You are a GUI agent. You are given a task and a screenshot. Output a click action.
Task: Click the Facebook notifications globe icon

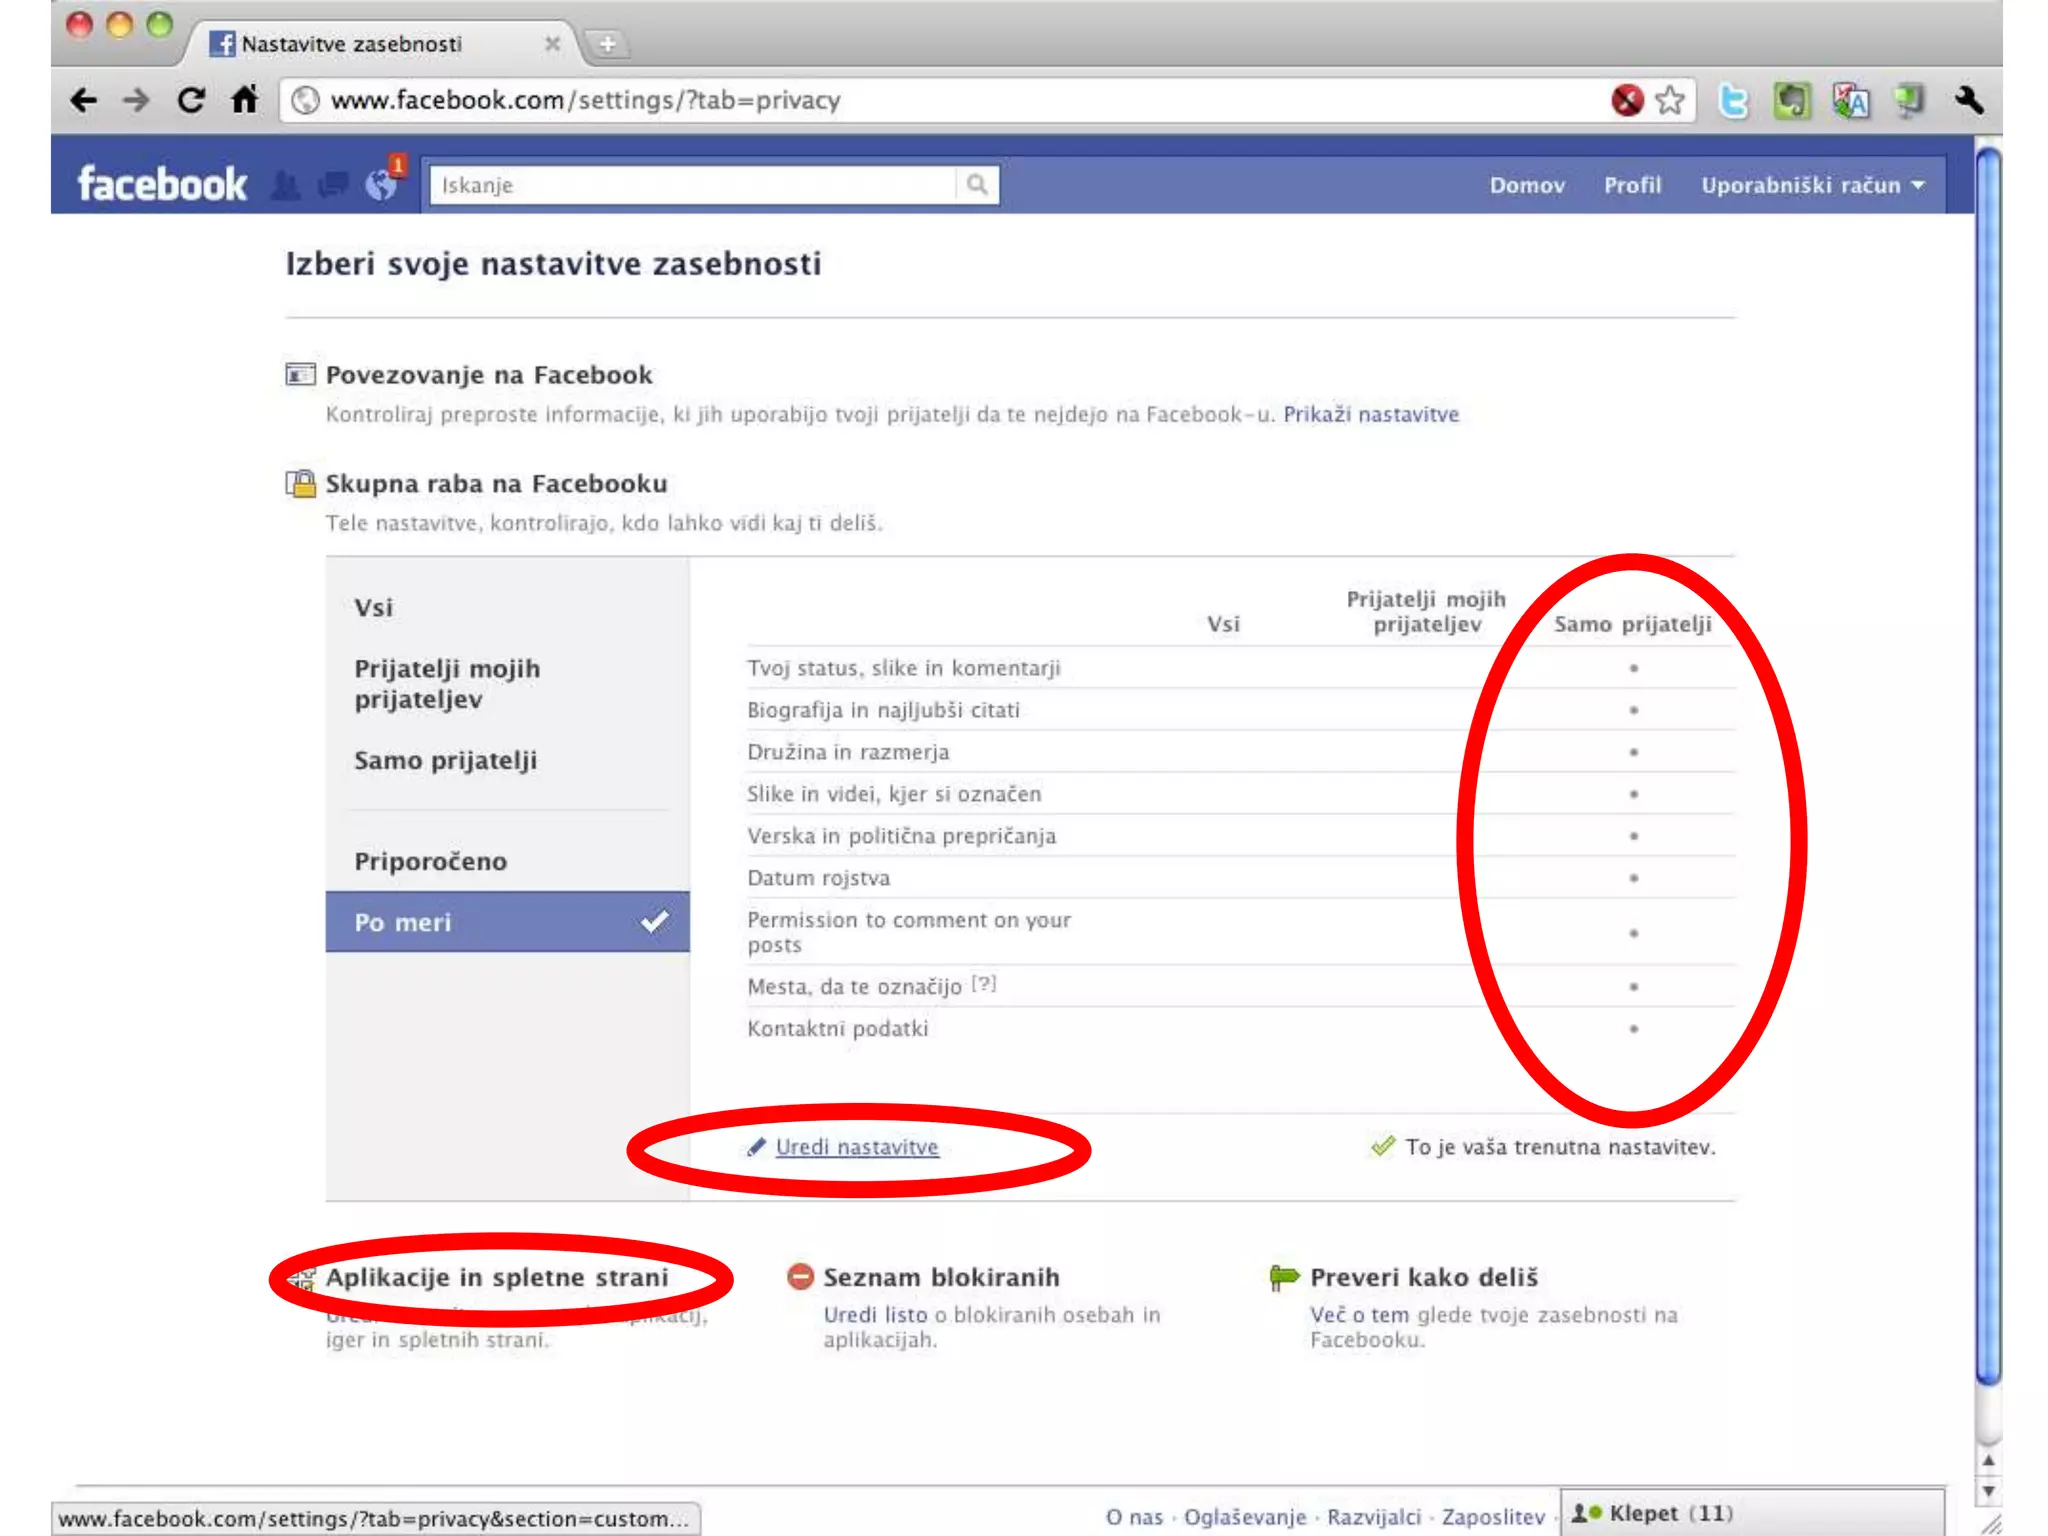click(381, 184)
